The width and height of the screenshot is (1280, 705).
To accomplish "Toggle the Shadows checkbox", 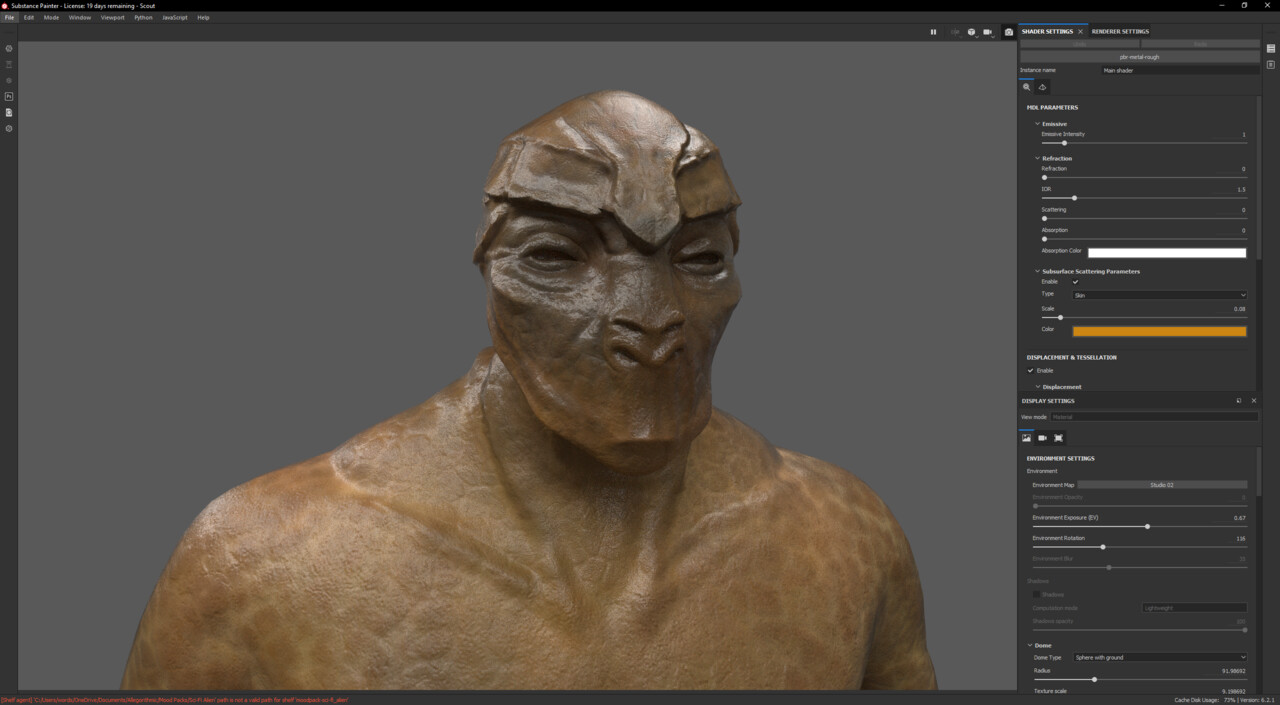I will [1037, 594].
